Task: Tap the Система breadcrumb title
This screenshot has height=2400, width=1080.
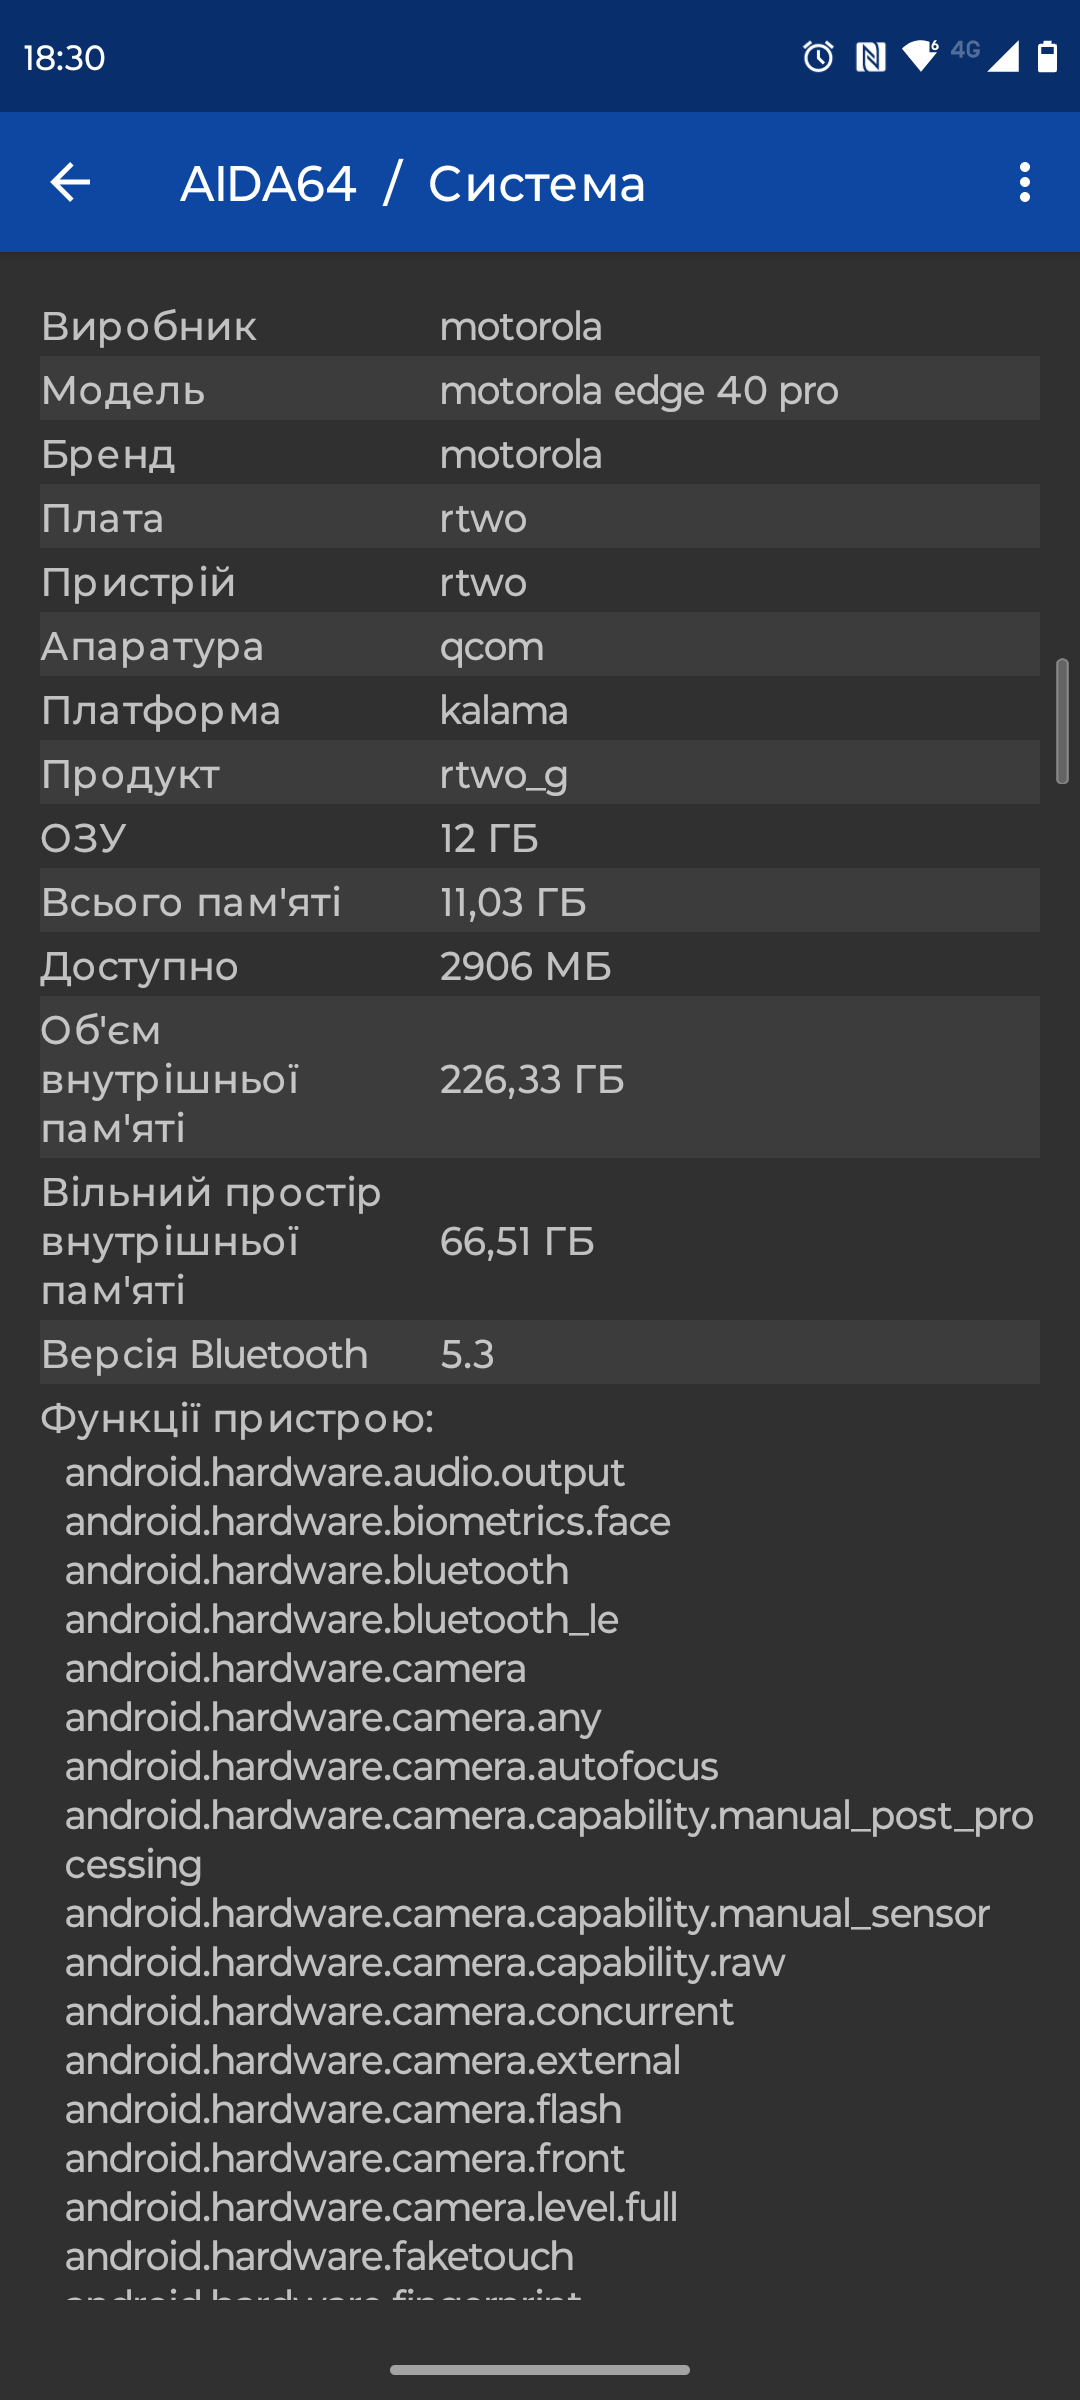Action: pos(537,184)
